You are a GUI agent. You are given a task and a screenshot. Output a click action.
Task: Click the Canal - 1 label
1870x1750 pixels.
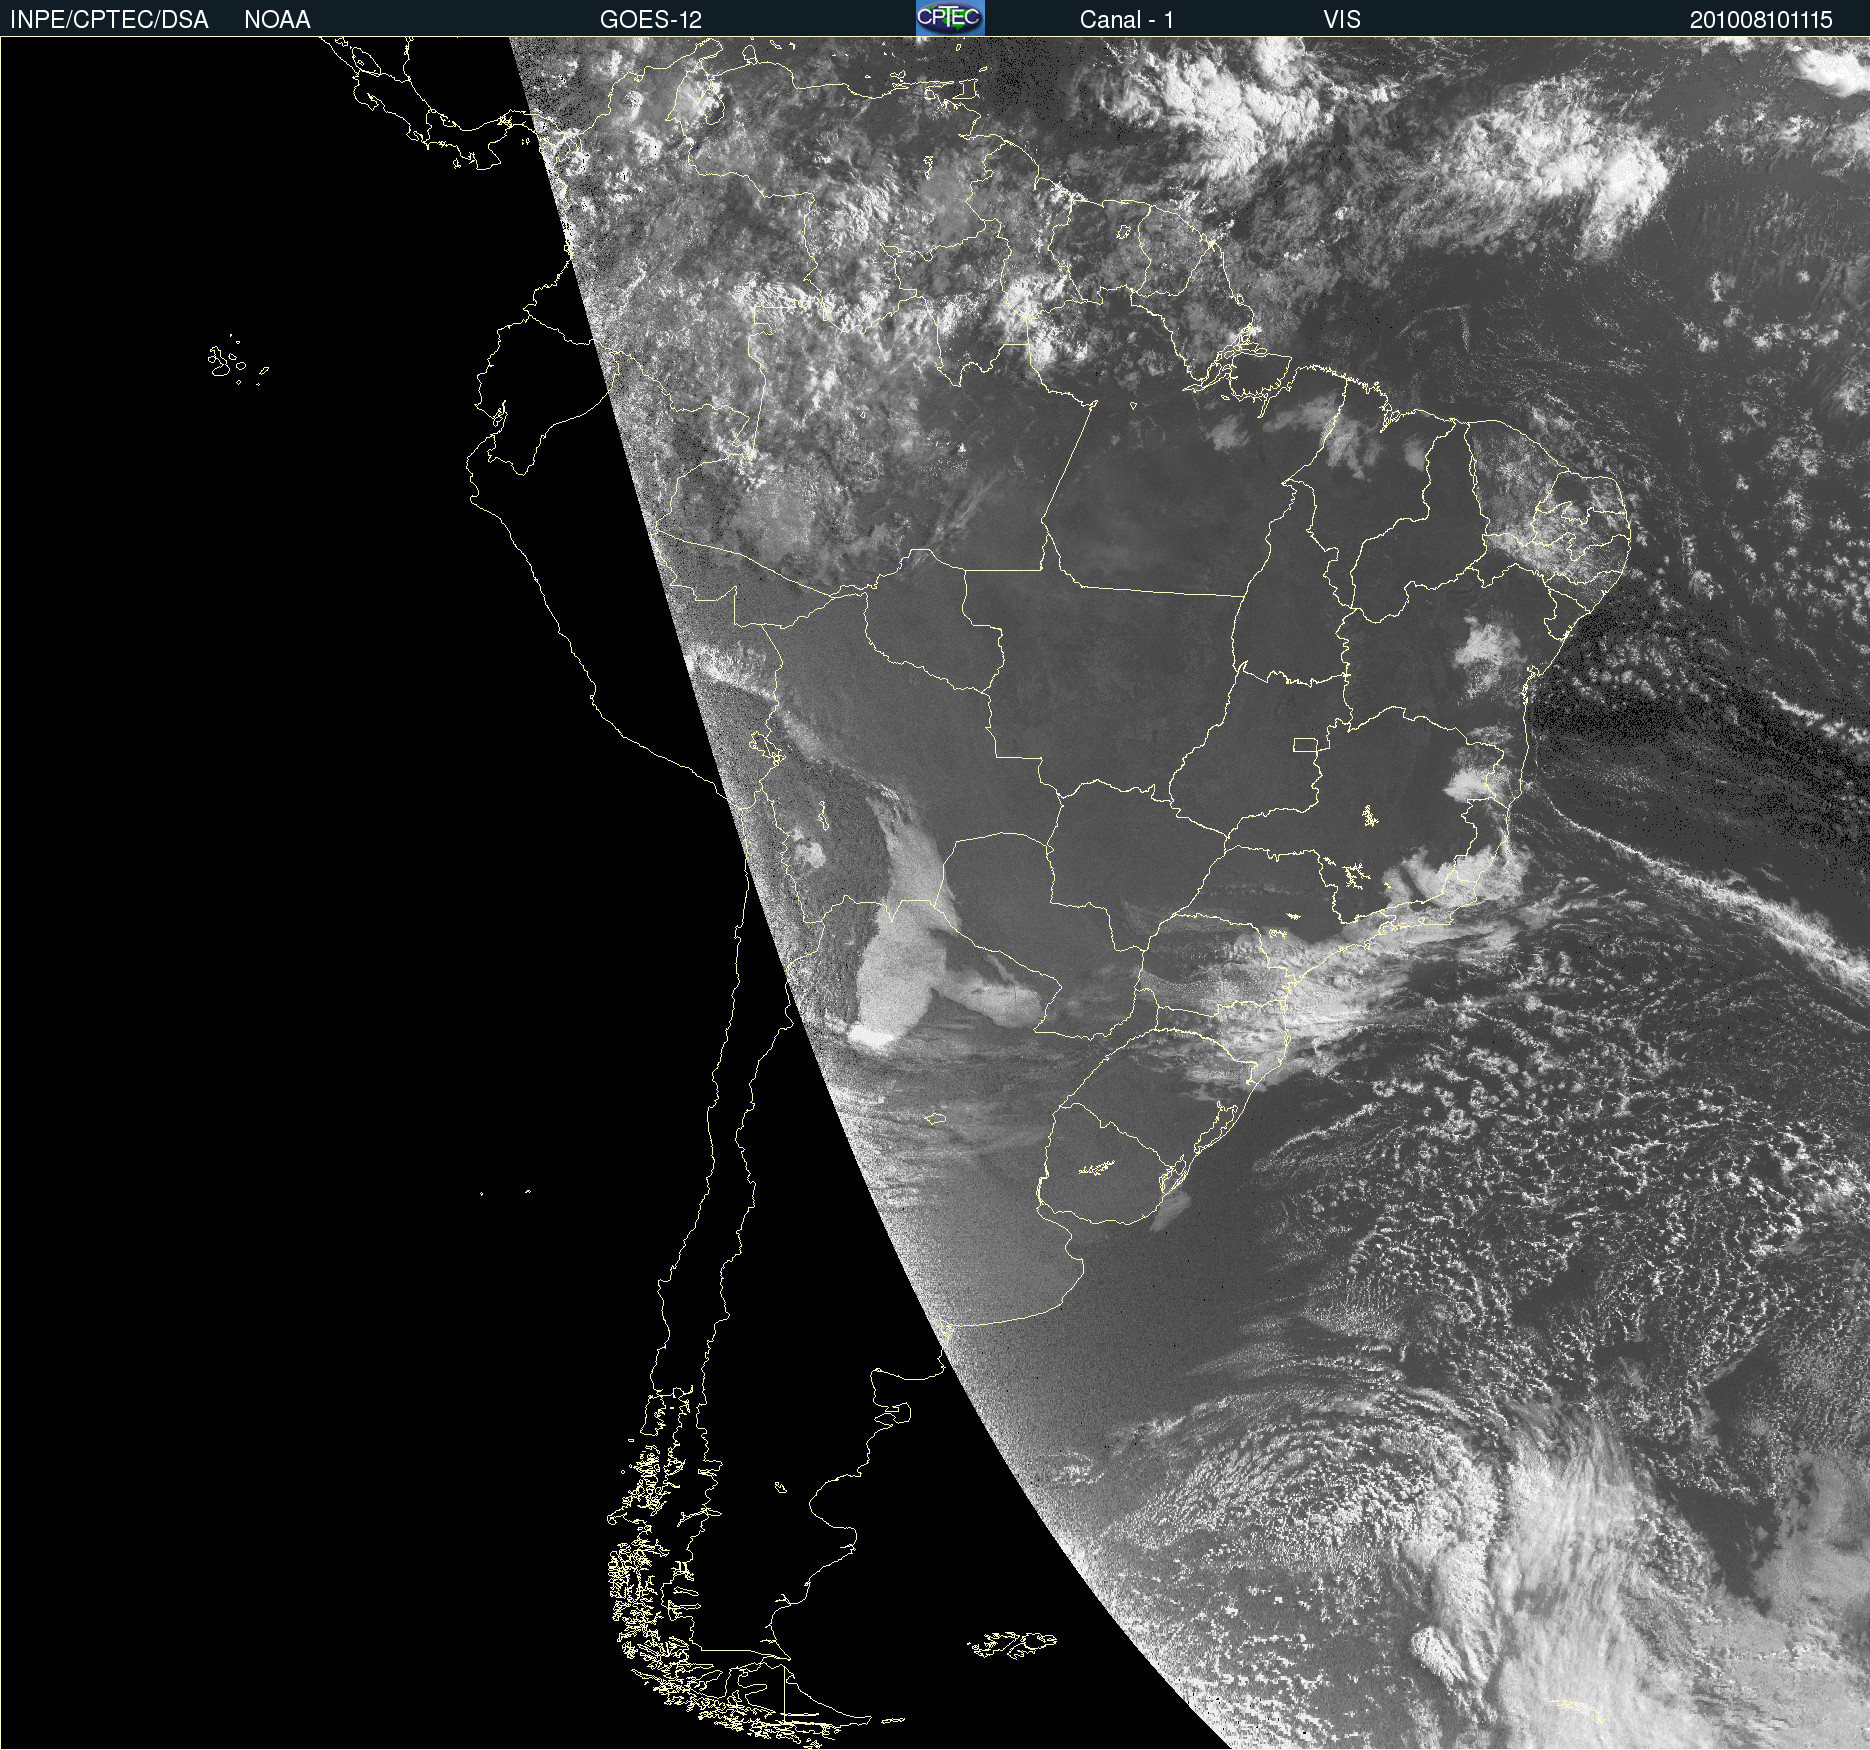(1127, 20)
